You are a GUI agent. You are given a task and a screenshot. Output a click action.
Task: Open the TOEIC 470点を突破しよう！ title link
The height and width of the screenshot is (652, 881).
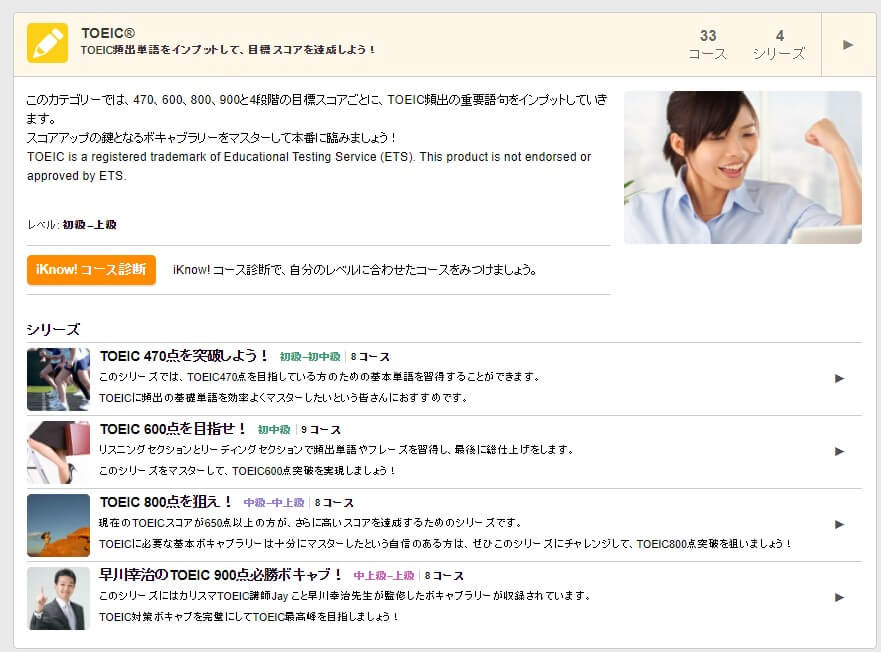(183, 356)
